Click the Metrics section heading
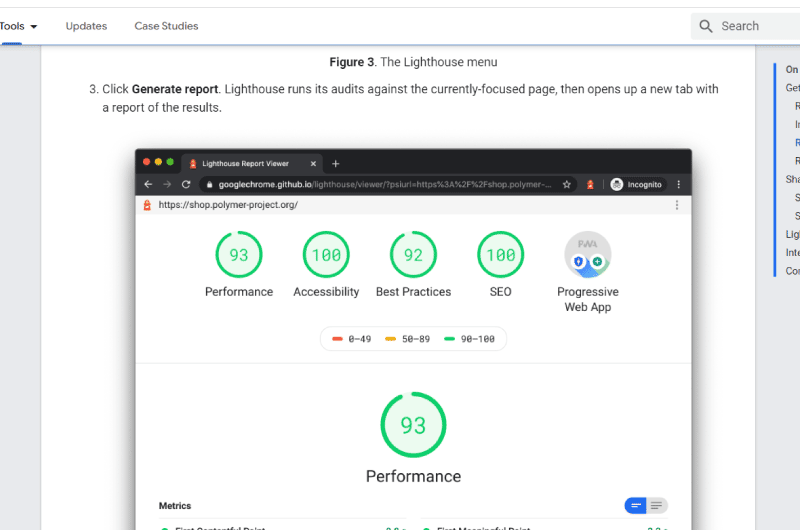 (x=175, y=506)
